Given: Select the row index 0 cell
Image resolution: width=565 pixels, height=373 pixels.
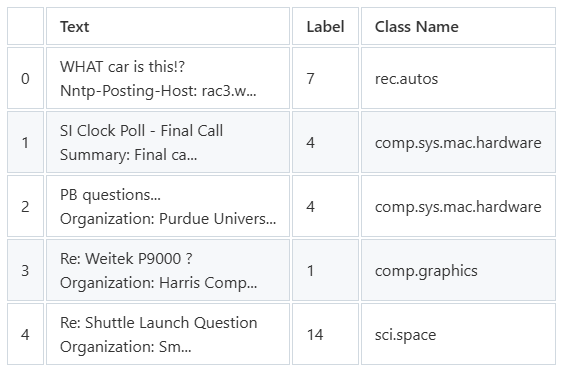Looking at the screenshot, I should click(25, 78).
